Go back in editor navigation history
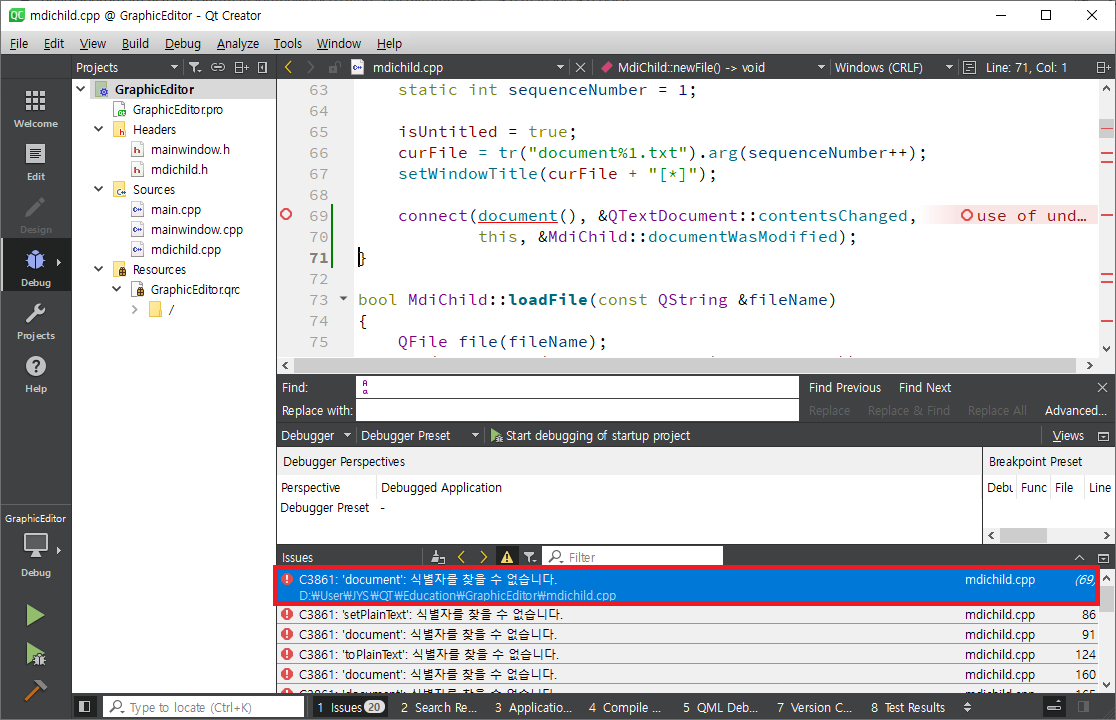1116x720 pixels. (x=288, y=67)
